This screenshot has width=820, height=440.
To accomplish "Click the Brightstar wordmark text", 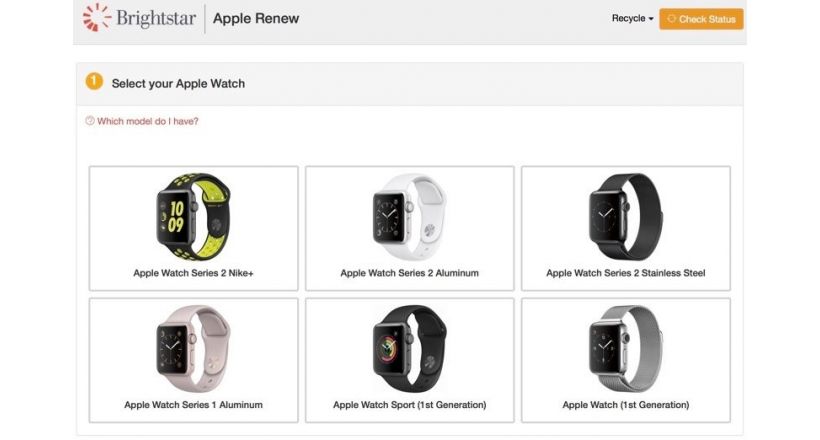I will pos(156,18).
